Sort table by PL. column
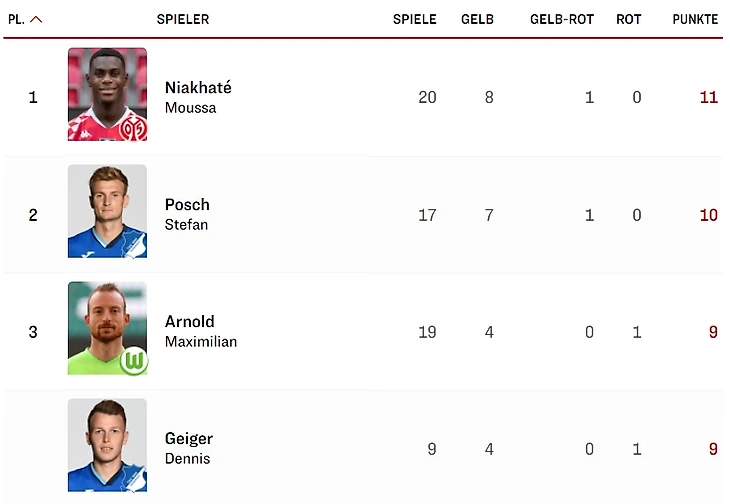Image resolution: width=730 pixels, height=504 pixels. (x=16, y=19)
